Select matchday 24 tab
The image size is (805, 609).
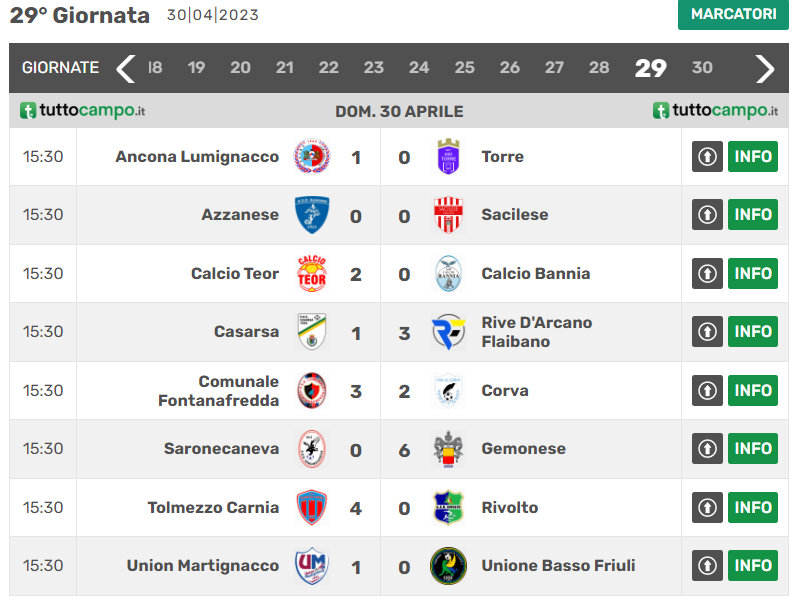tap(419, 68)
